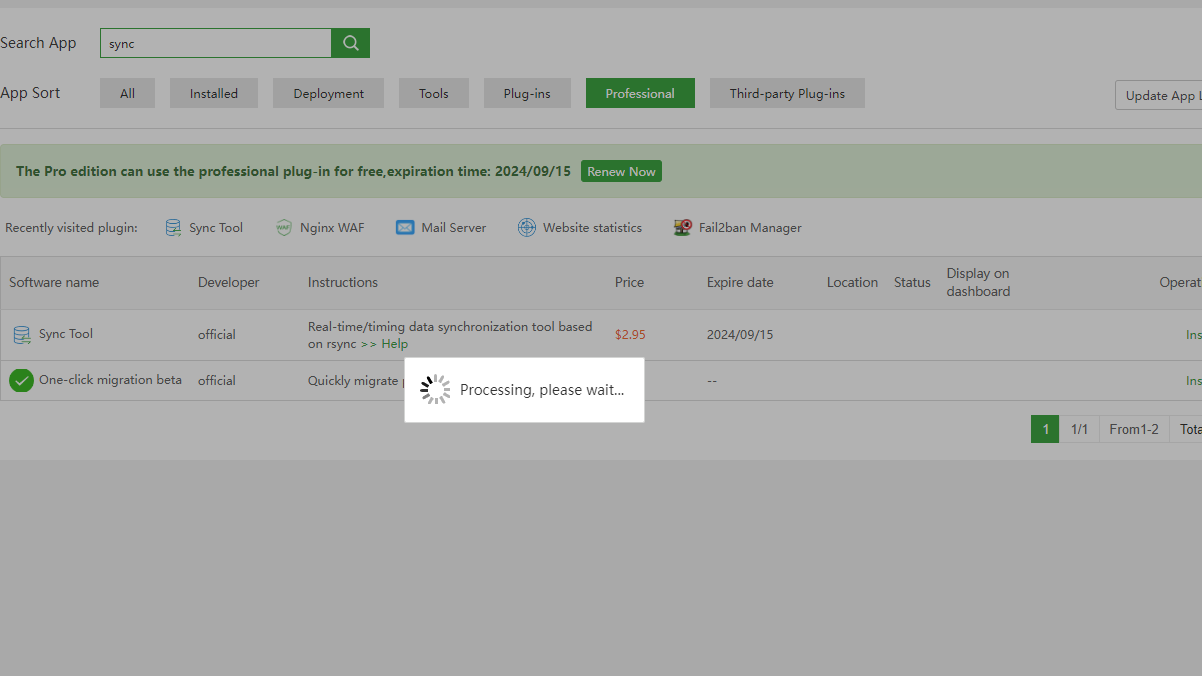Viewport: 1202px width, 676px height.
Task: Select the Tools category filter
Action: click(433, 92)
